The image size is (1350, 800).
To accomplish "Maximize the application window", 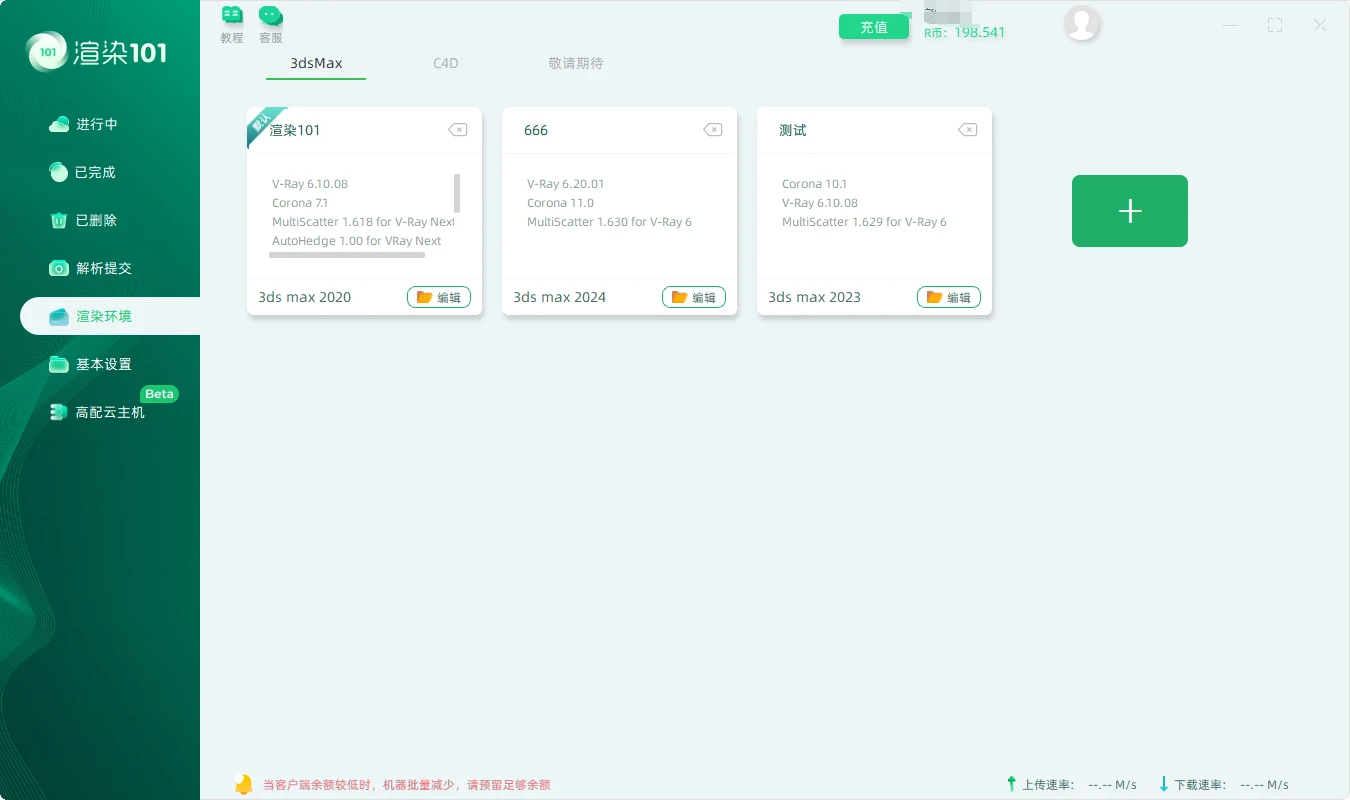I will tap(1275, 26).
